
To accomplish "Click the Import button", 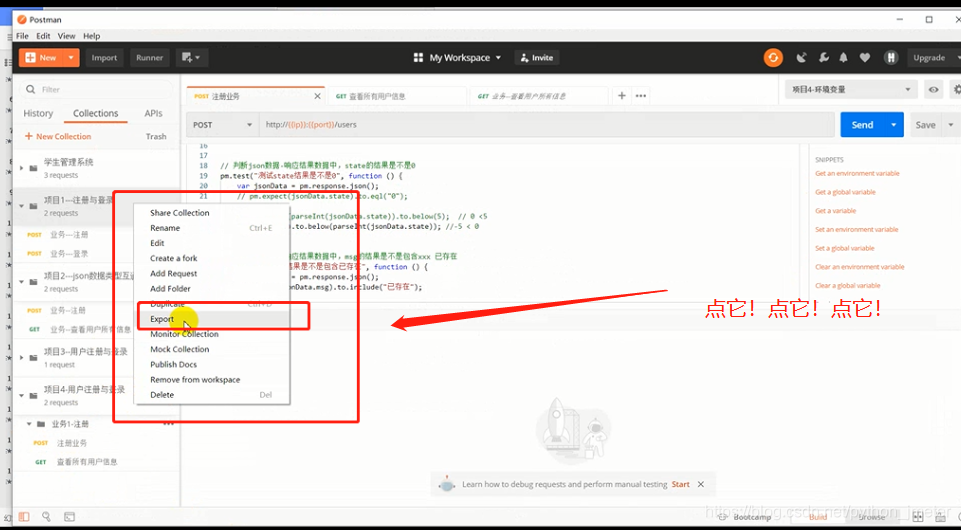I will tap(104, 58).
